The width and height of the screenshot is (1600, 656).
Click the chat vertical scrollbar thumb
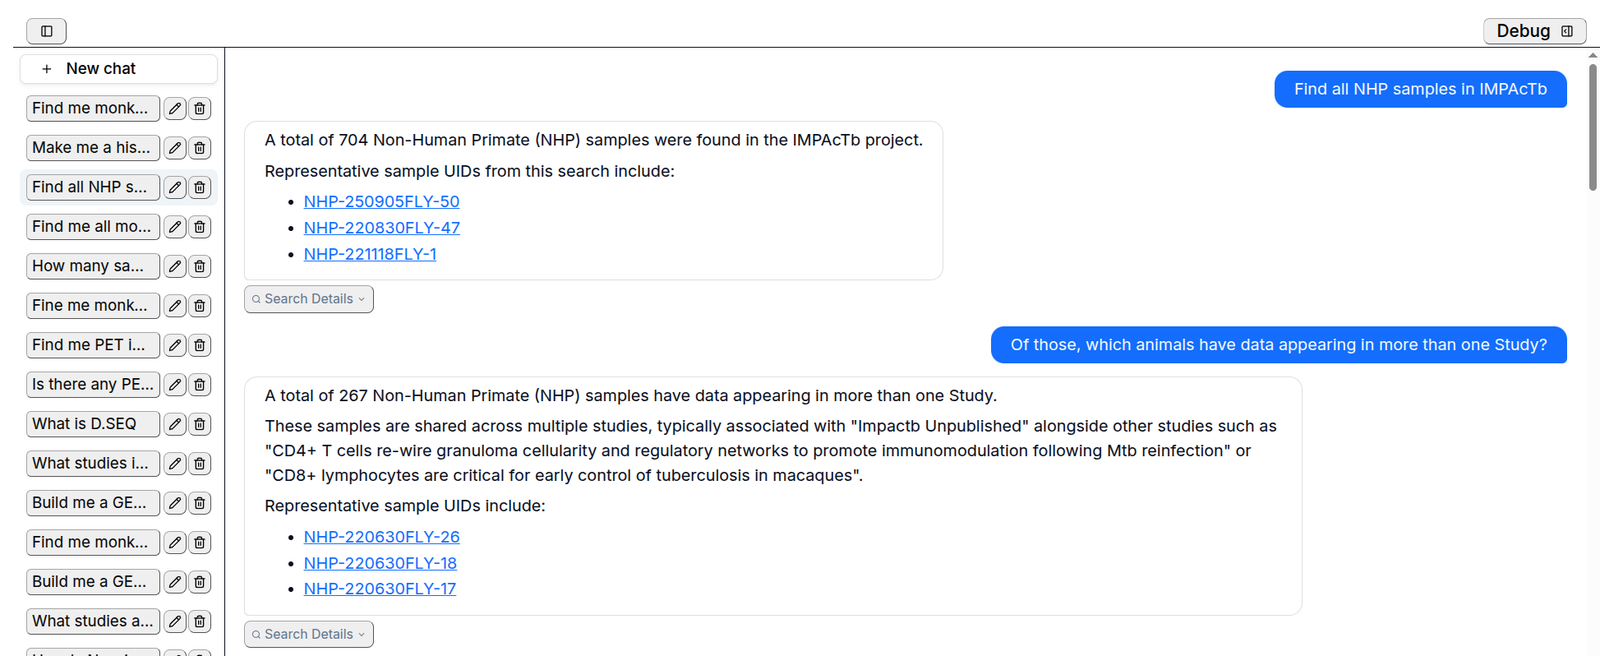coord(1593,127)
